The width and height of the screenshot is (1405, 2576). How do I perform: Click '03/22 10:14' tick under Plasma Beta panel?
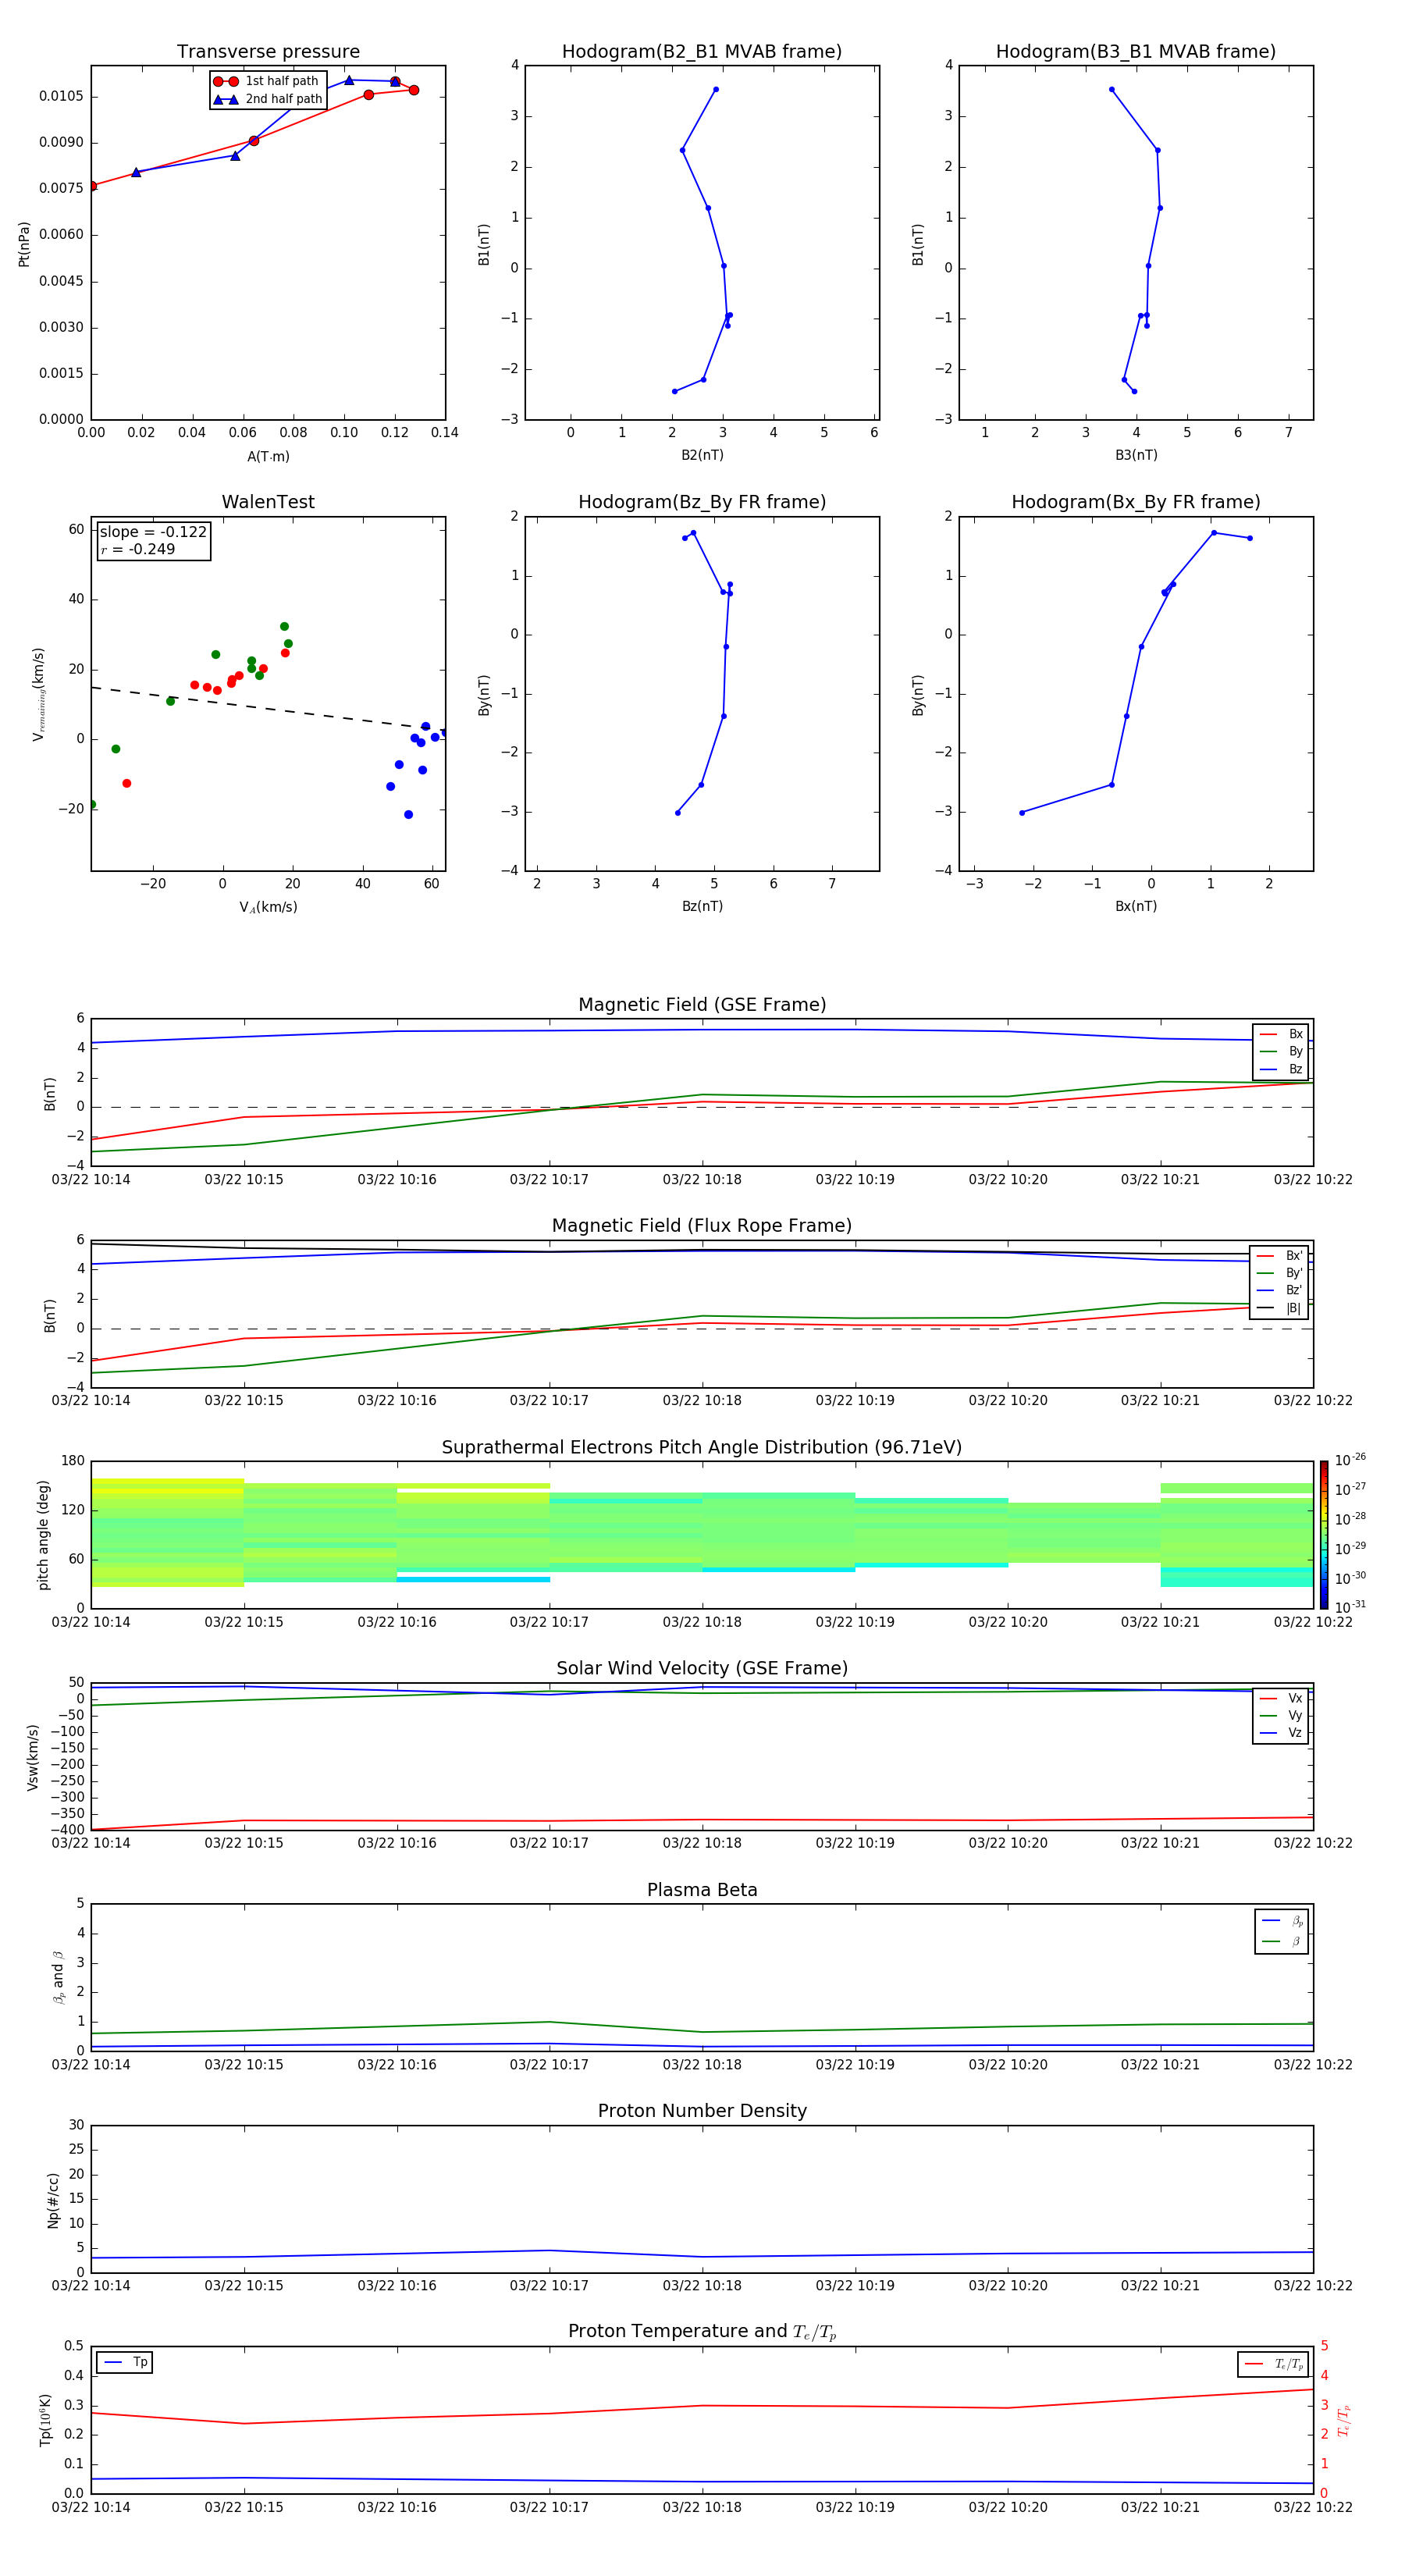click(91, 2064)
